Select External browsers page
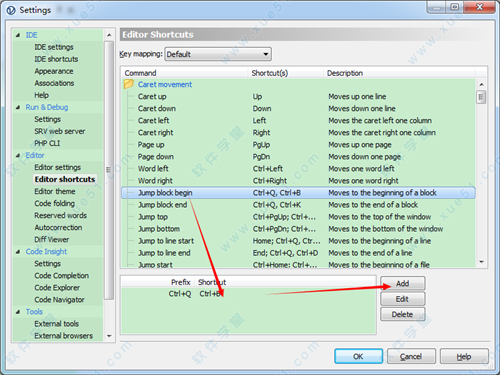 pyautogui.click(x=63, y=336)
